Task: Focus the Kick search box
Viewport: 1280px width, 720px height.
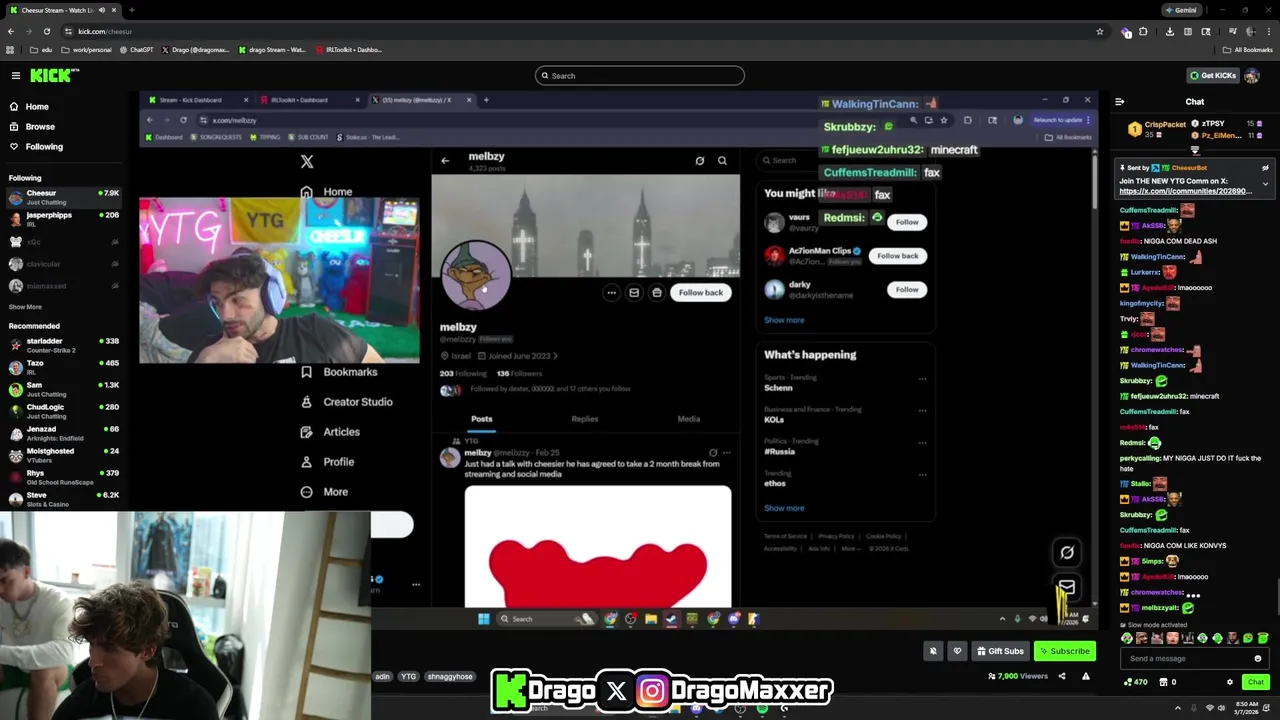Action: (x=640, y=76)
